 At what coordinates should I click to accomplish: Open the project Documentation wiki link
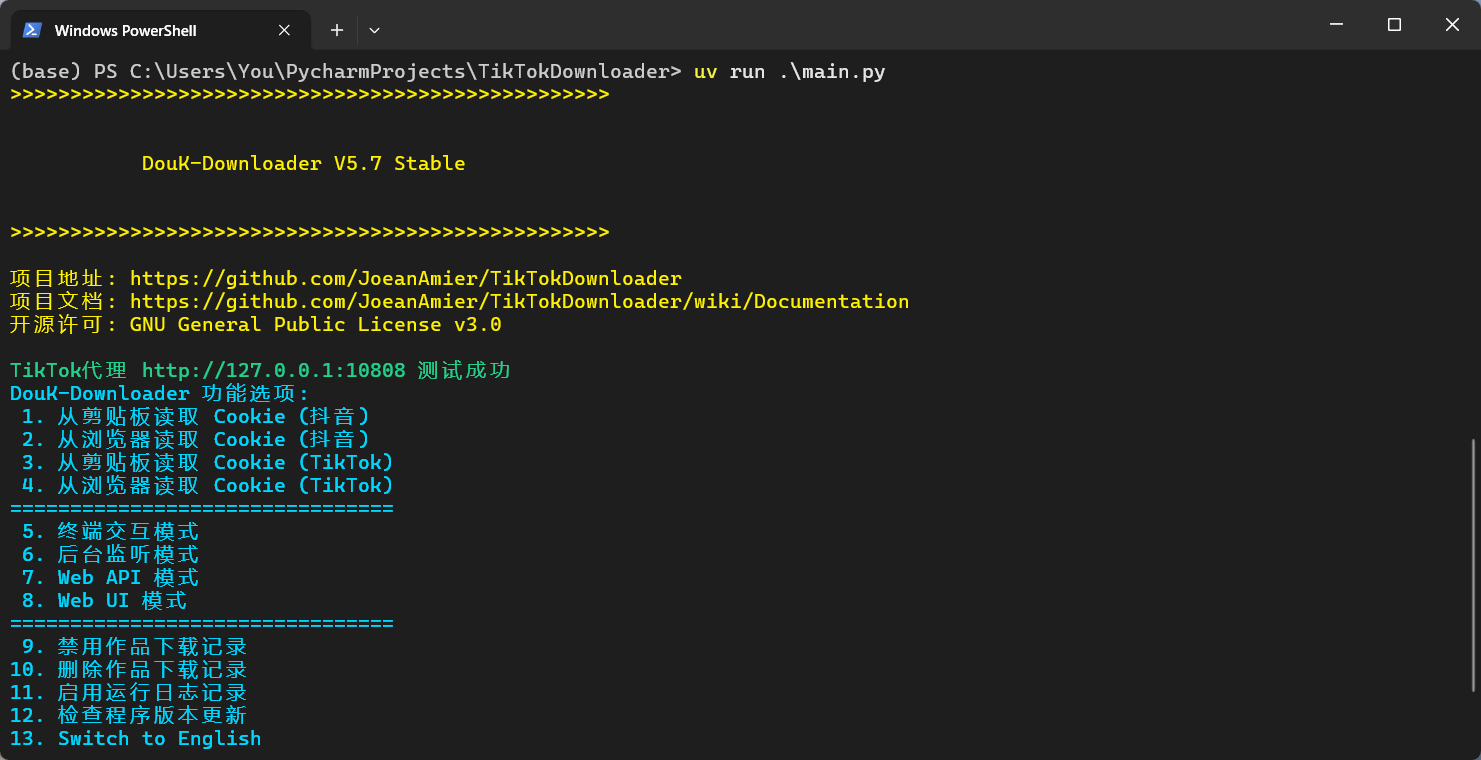pyautogui.click(x=520, y=301)
